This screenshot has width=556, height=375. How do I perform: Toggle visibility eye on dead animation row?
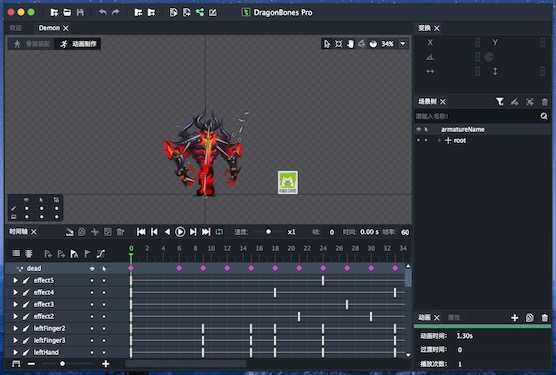tap(92, 269)
